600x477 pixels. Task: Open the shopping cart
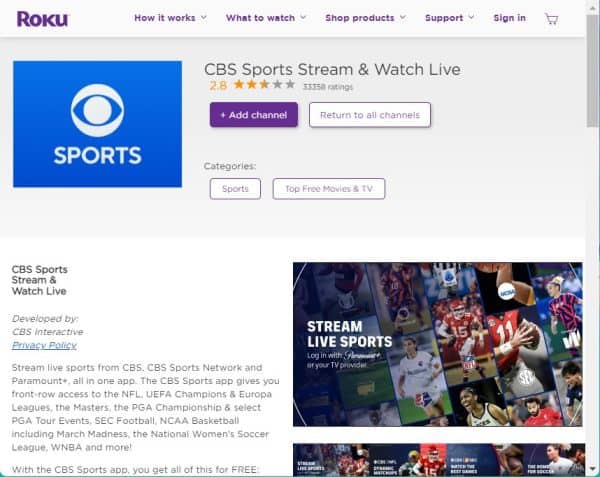tap(551, 18)
